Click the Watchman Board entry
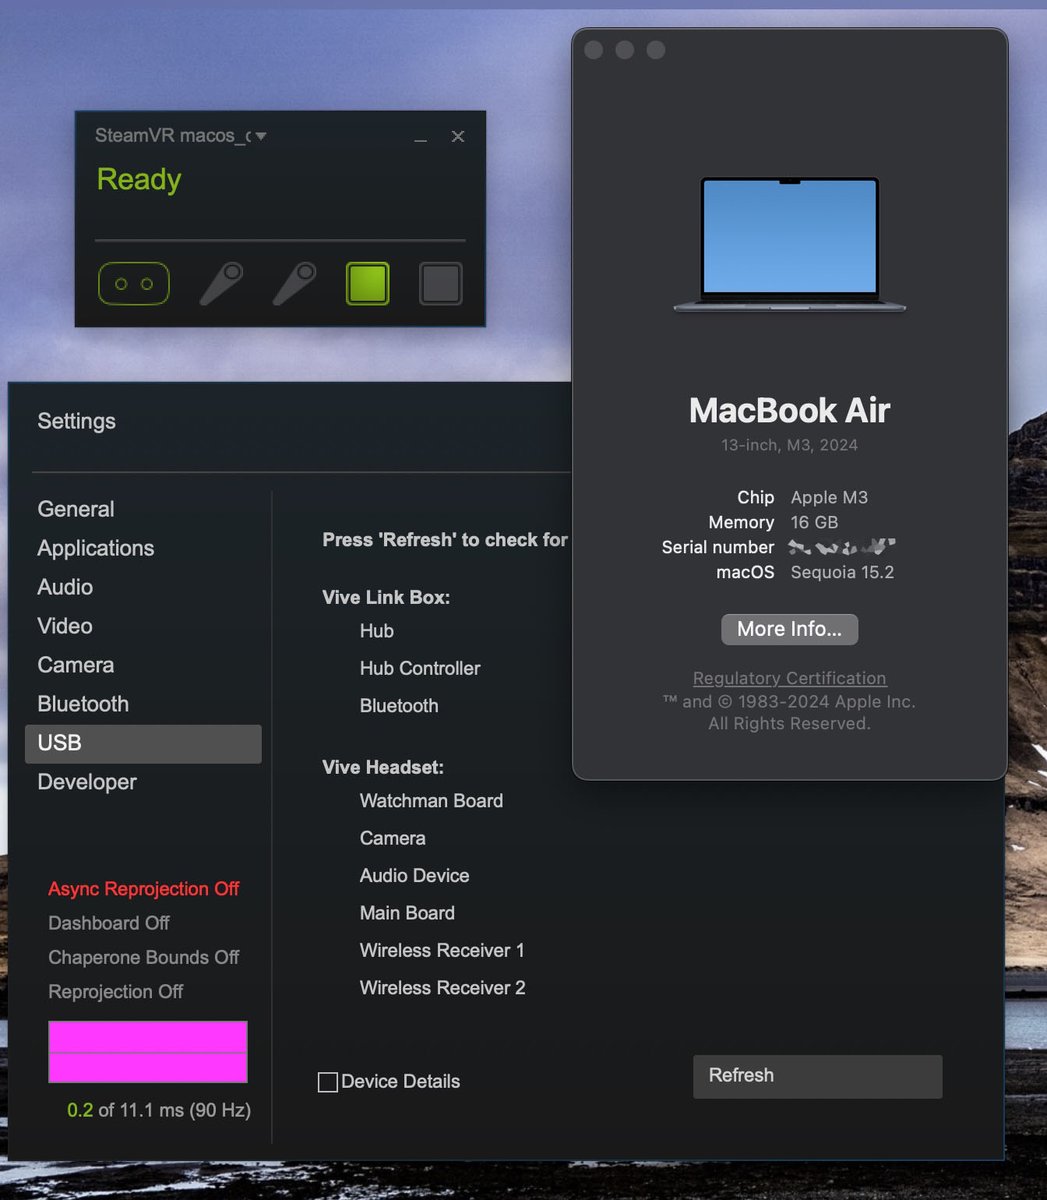The height and width of the screenshot is (1200, 1047). click(431, 801)
